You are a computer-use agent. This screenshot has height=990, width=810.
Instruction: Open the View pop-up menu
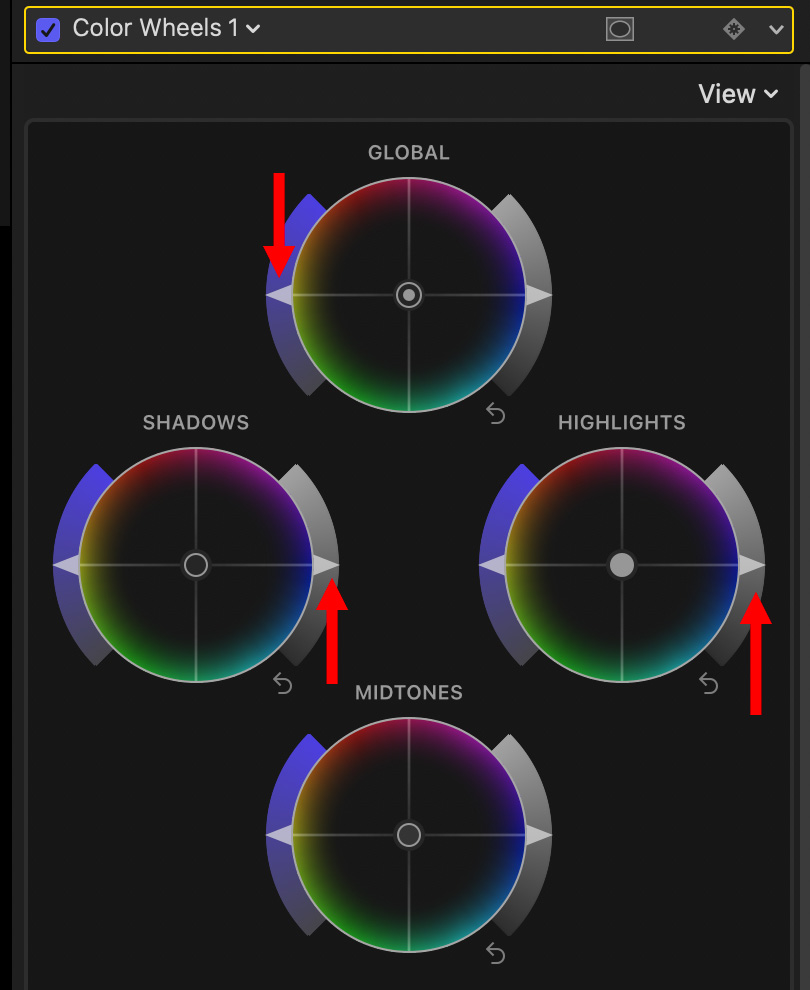(738, 94)
